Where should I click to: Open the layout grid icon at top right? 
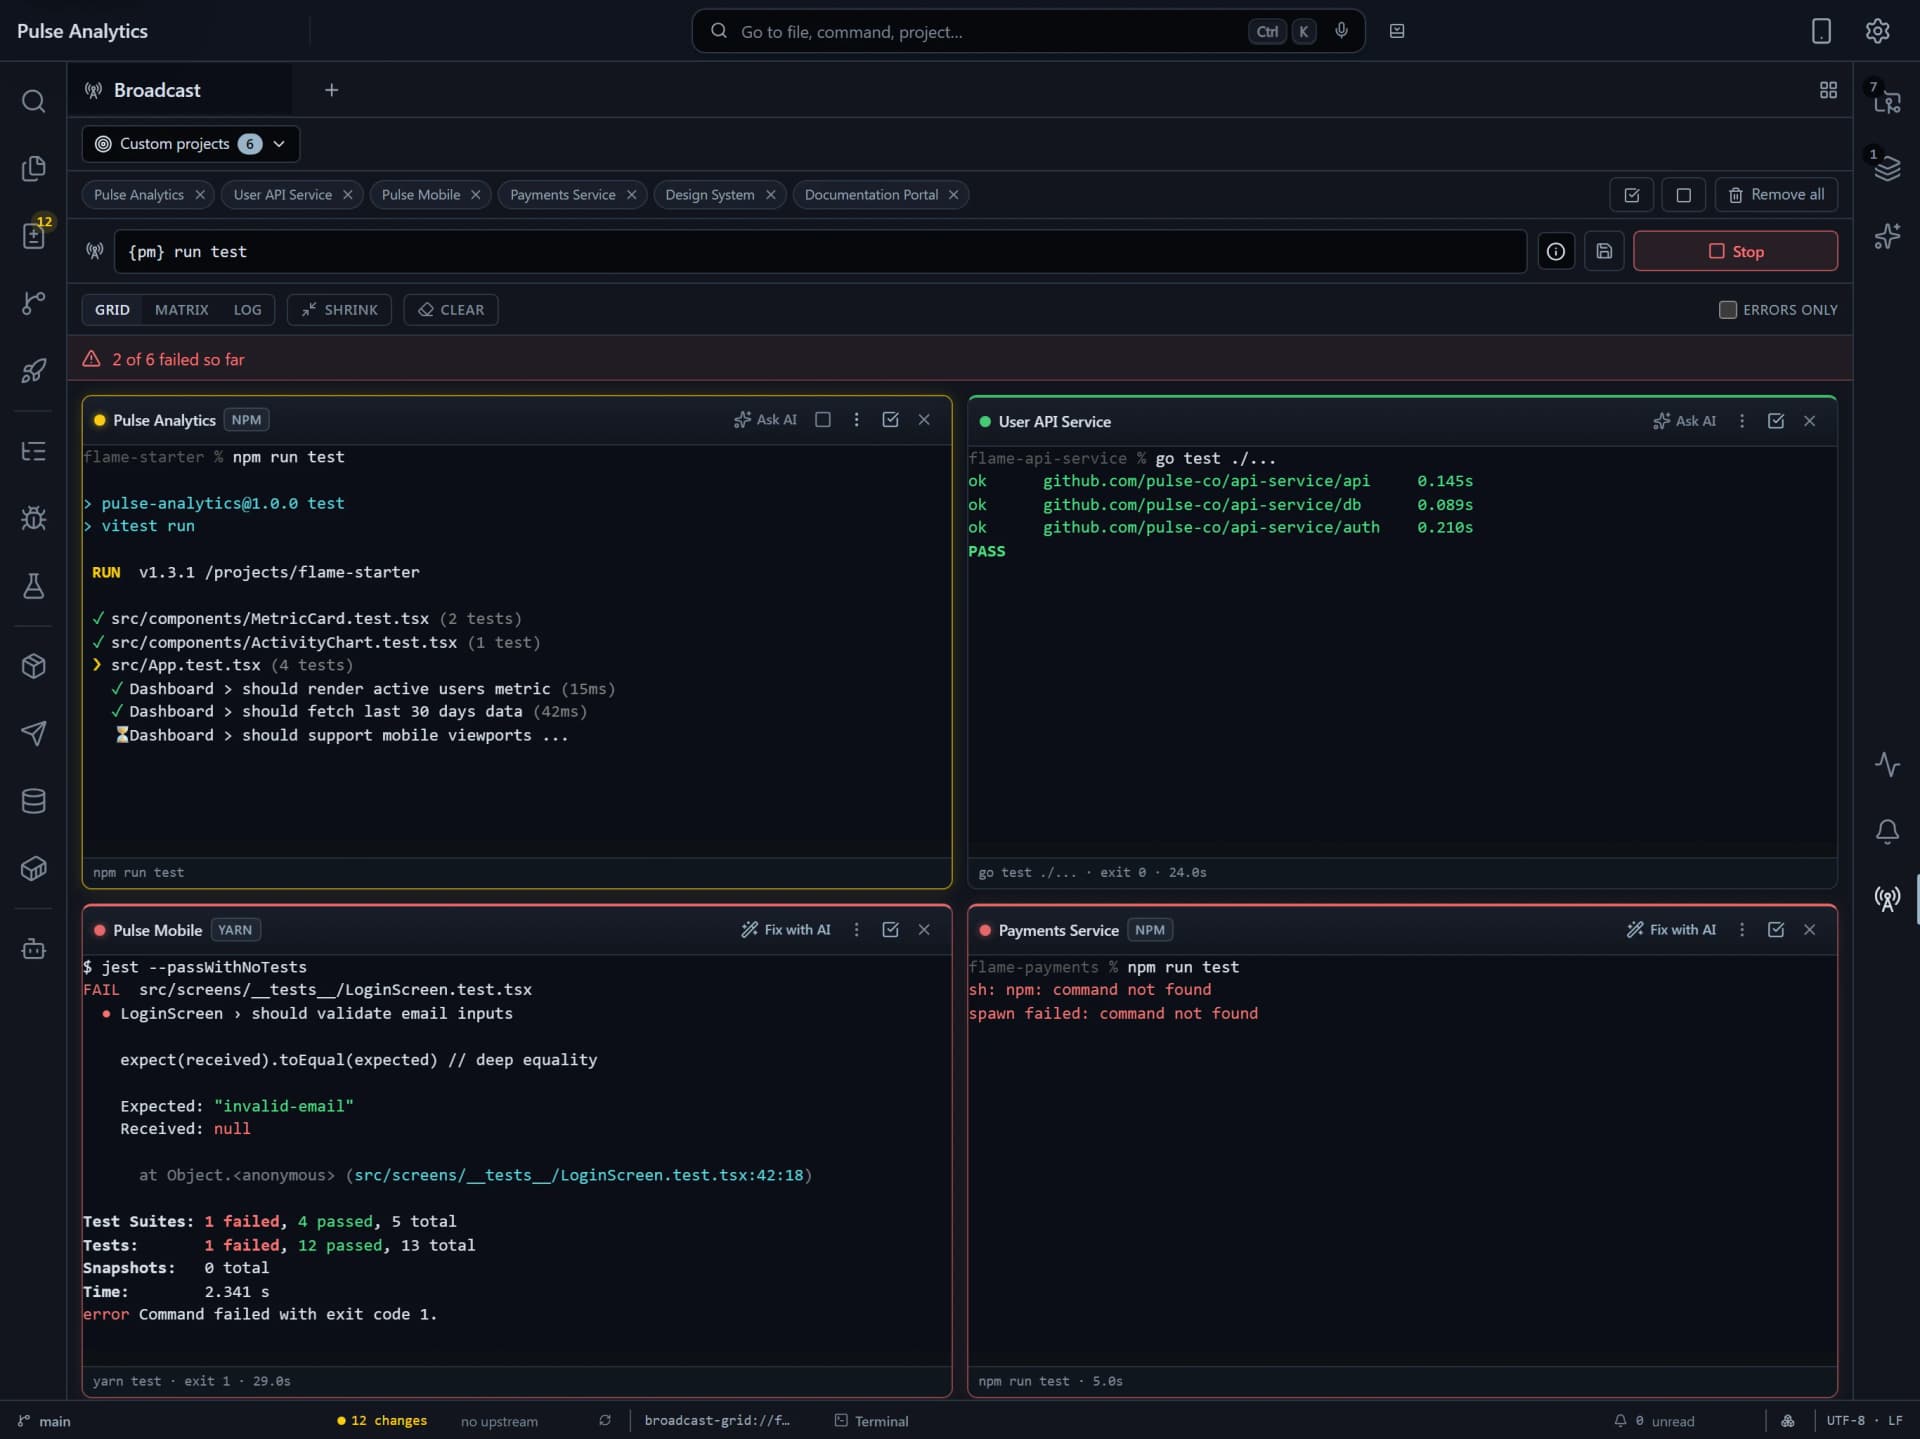point(1828,90)
